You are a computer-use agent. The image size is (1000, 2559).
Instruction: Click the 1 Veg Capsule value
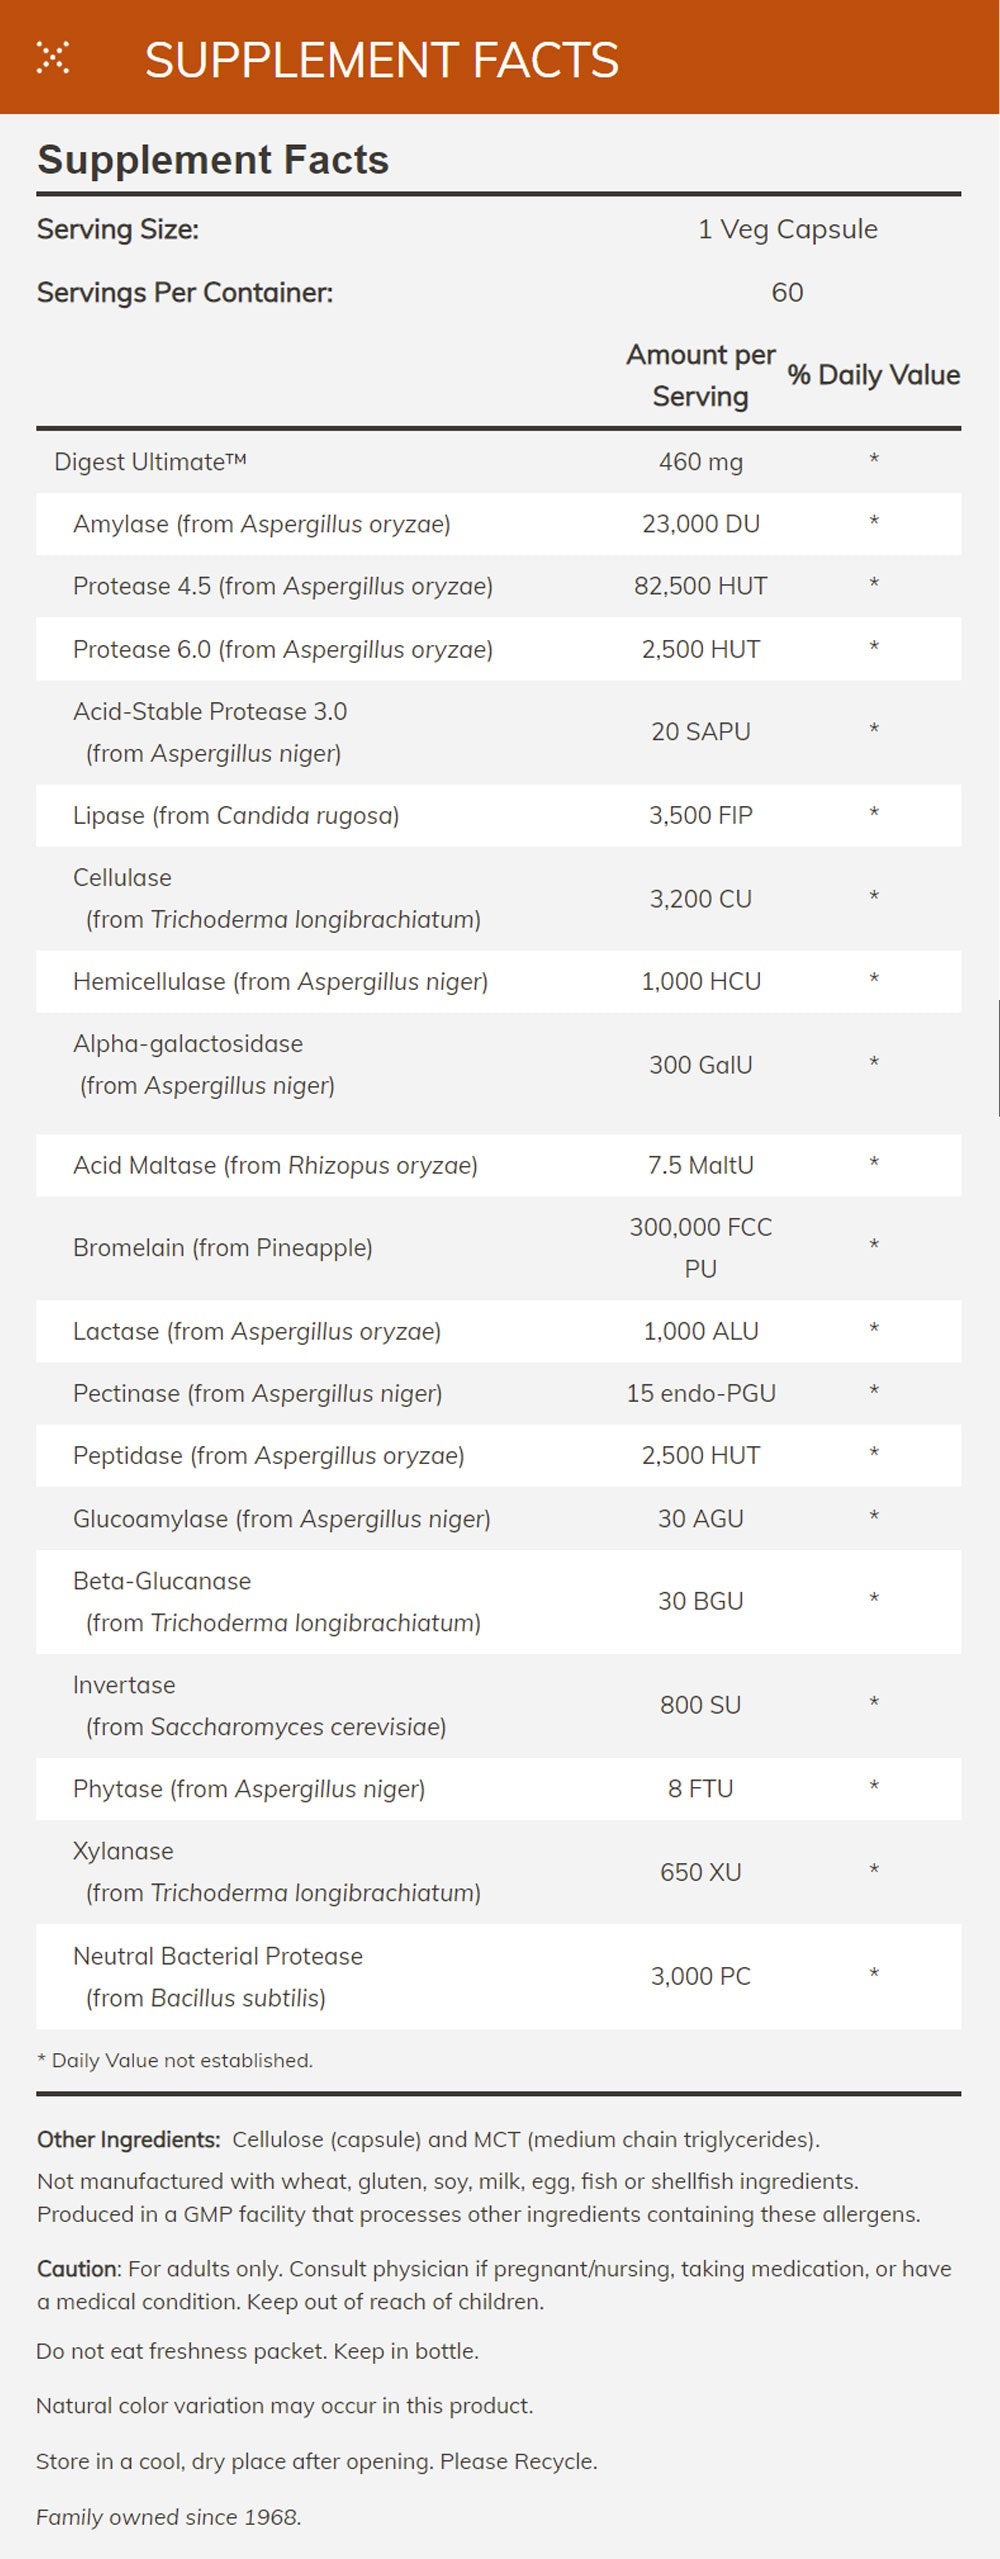click(x=787, y=229)
